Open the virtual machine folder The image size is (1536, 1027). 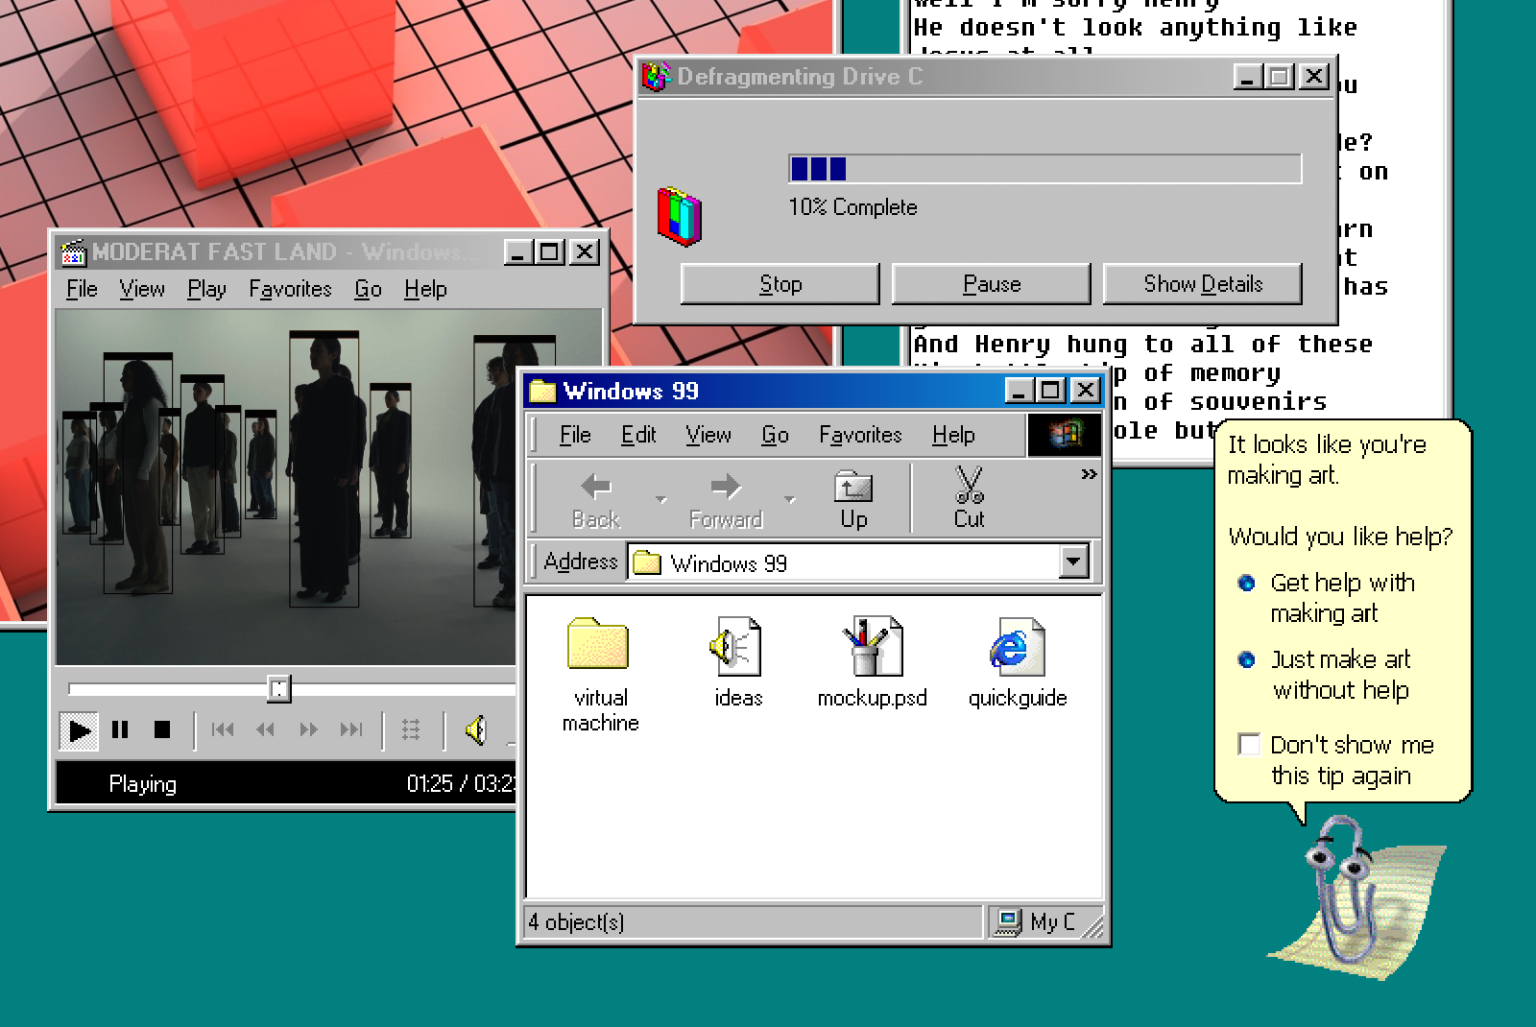[598, 645]
